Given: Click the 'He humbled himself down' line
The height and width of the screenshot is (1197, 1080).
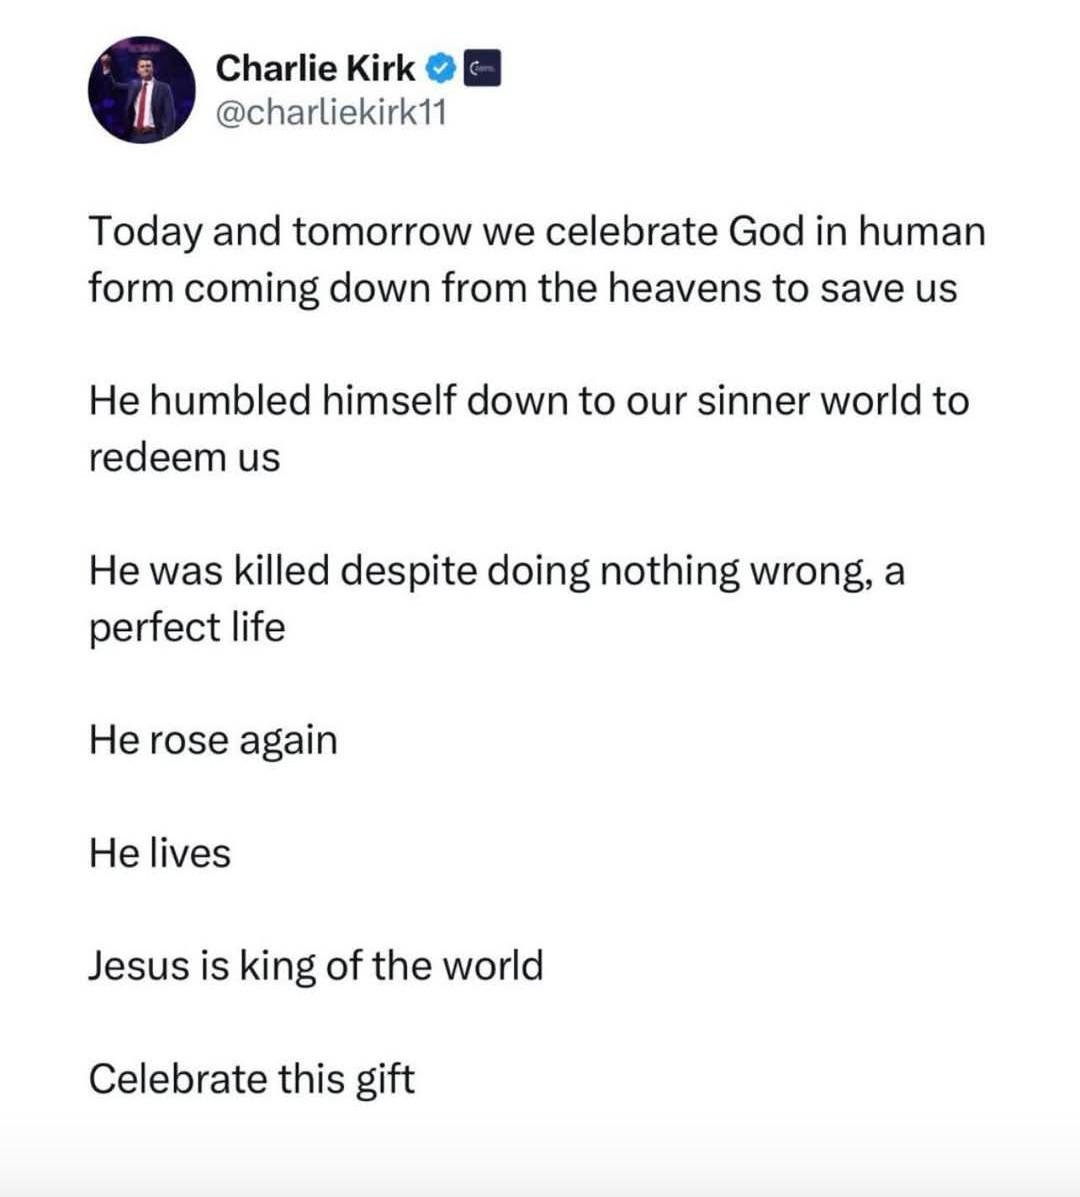Looking at the screenshot, I should point(528,401).
